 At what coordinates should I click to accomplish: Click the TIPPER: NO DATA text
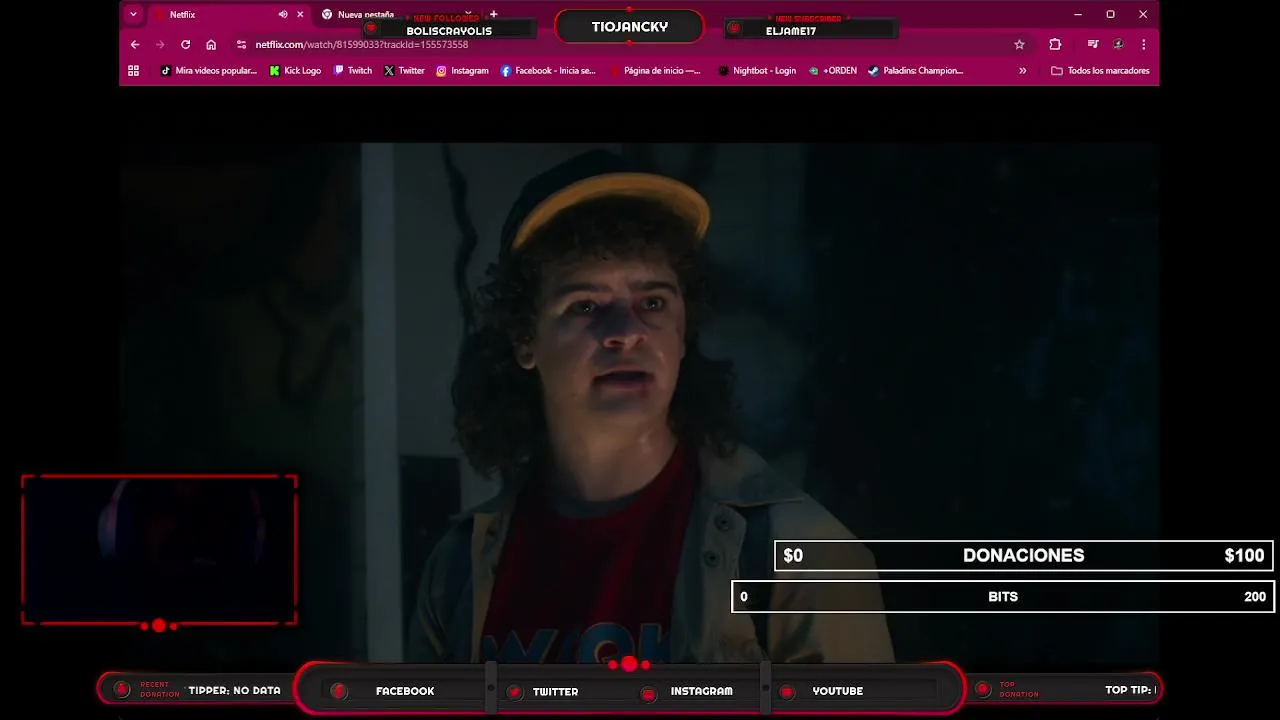pos(234,691)
